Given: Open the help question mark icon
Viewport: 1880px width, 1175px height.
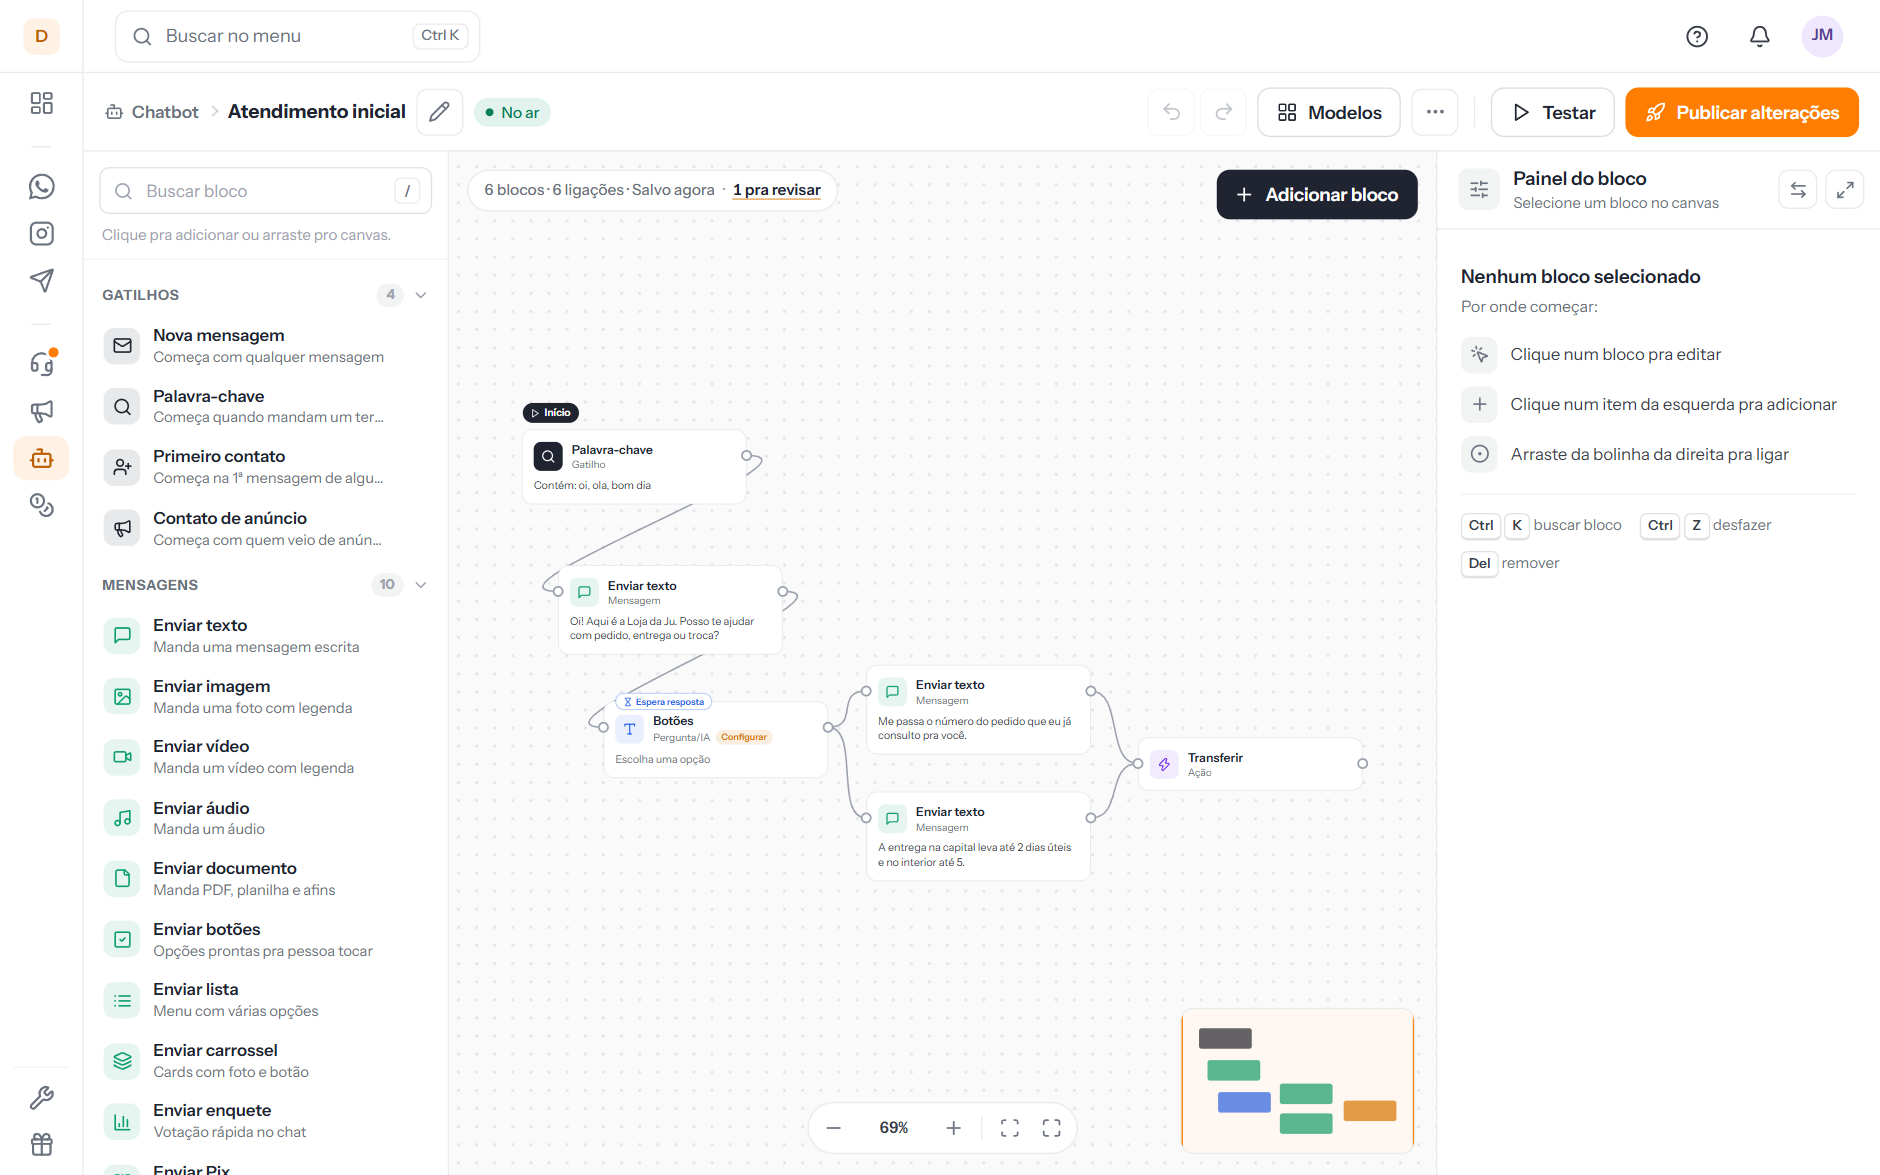Looking at the screenshot, I should pos(1697,36).
